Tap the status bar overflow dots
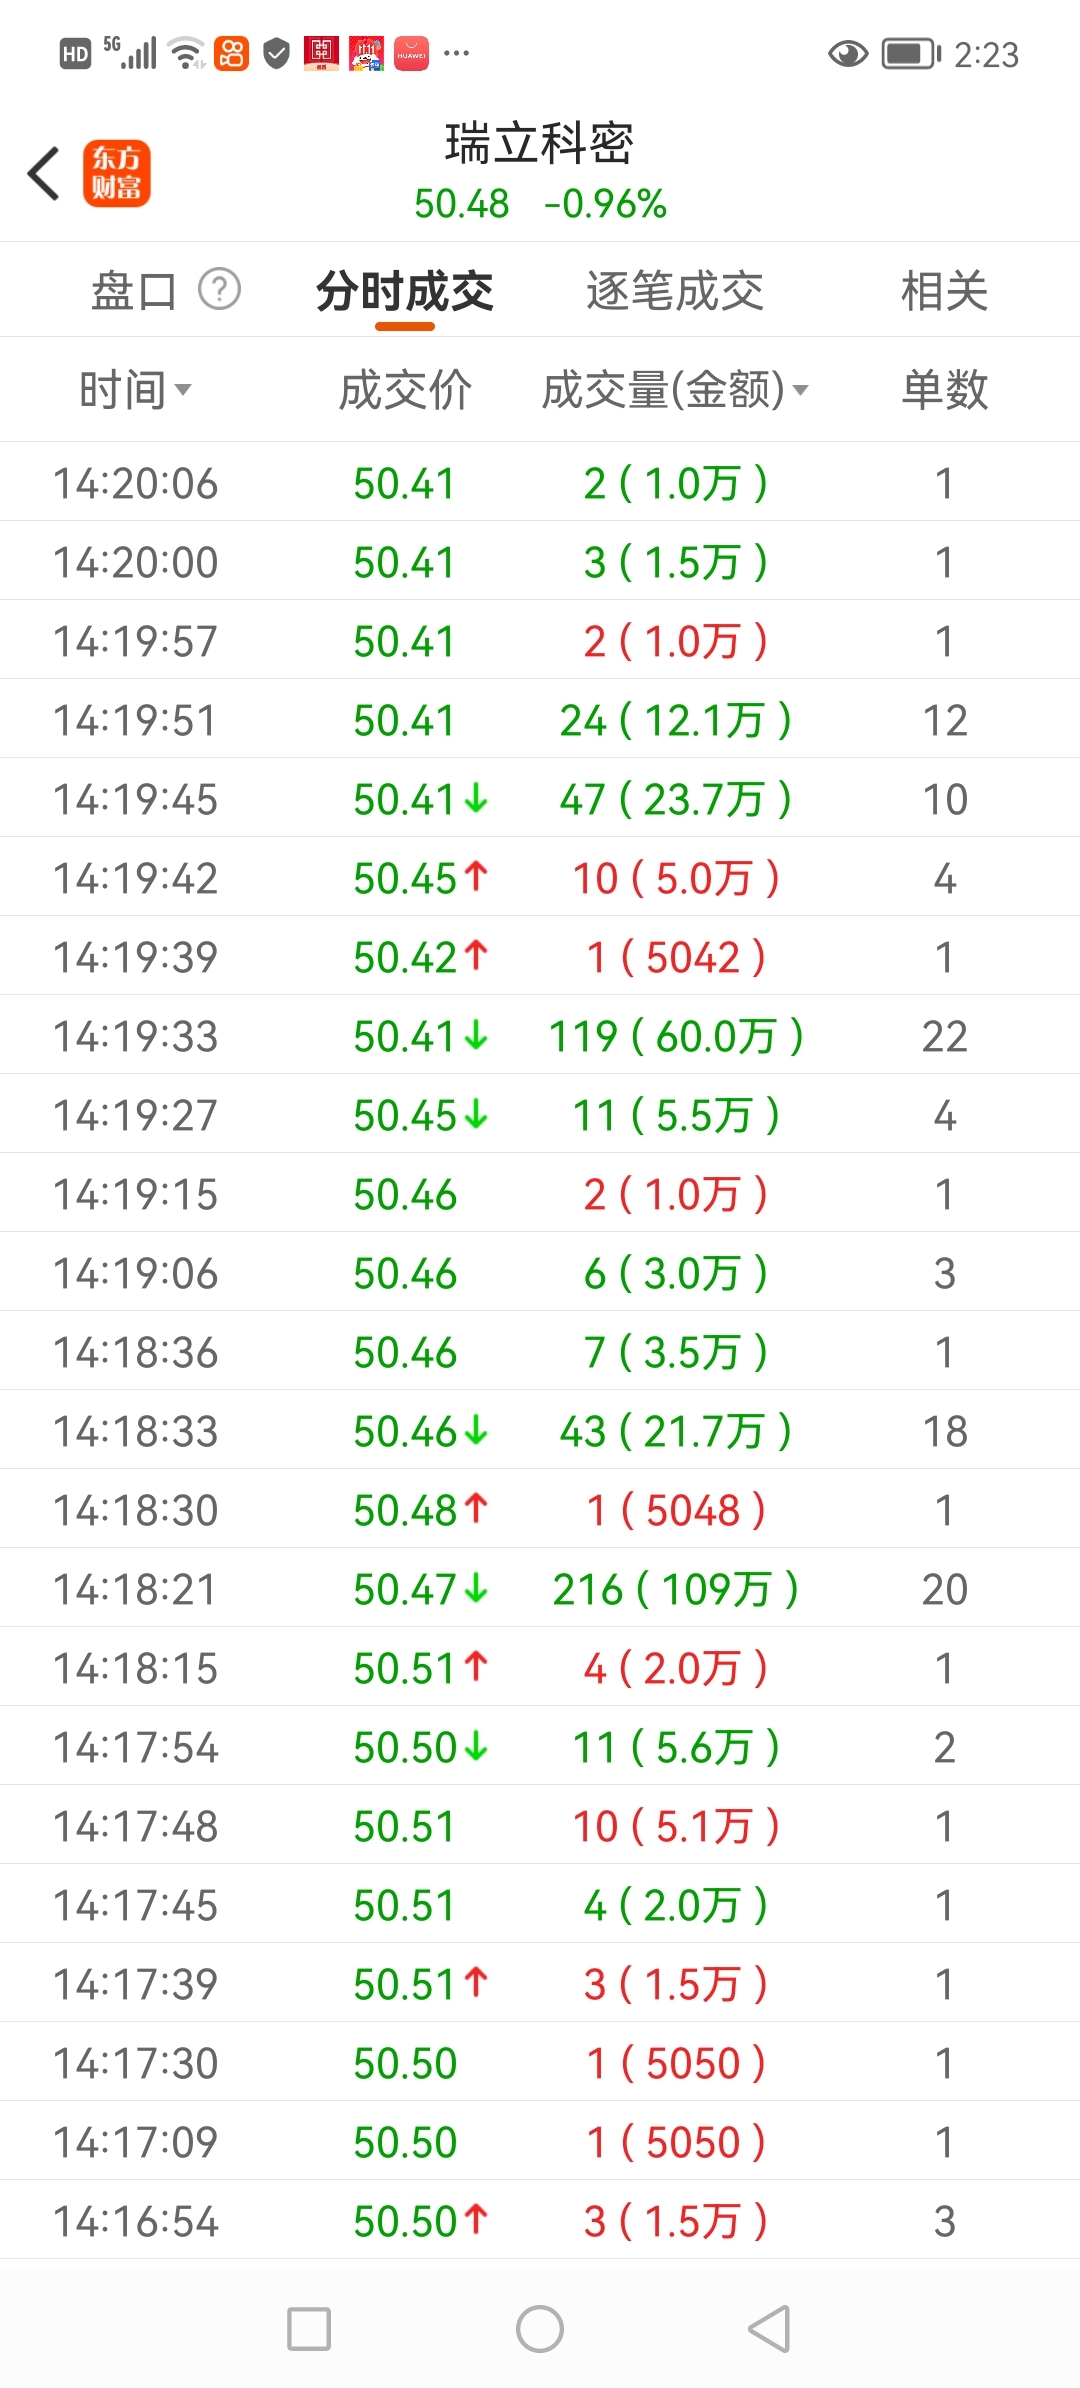 457,54
